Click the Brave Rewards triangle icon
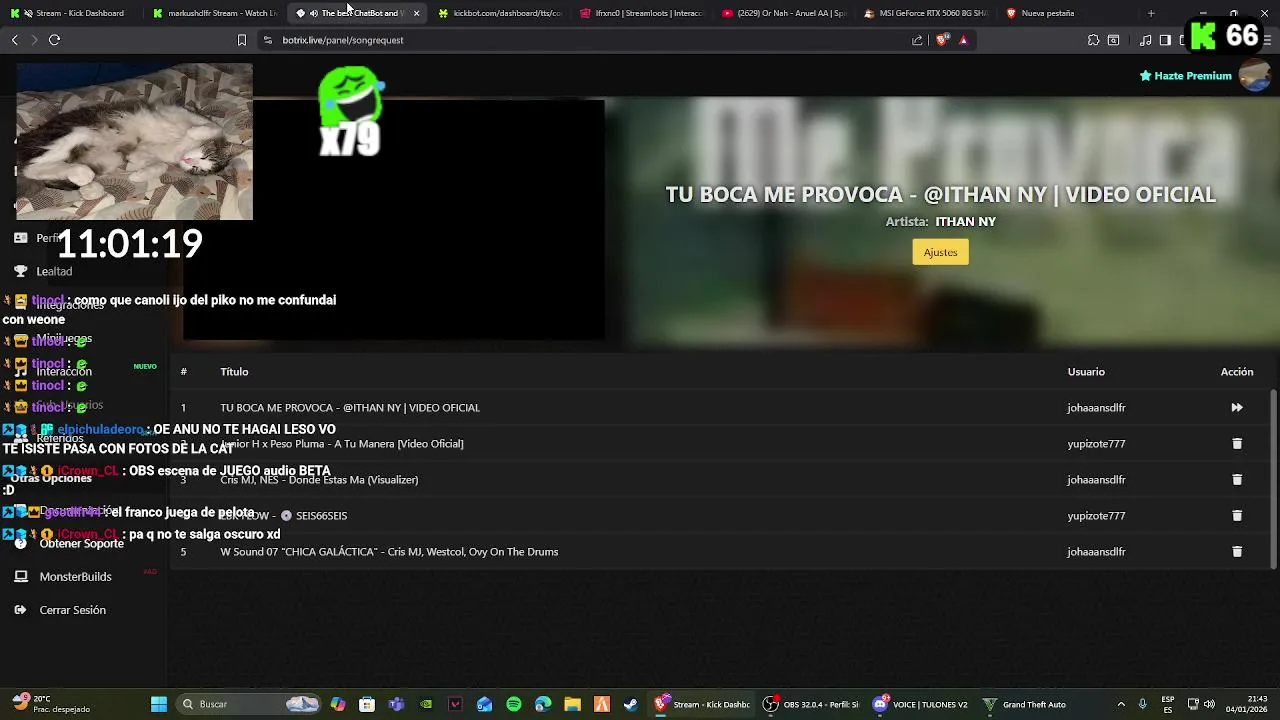 (963, 40)
